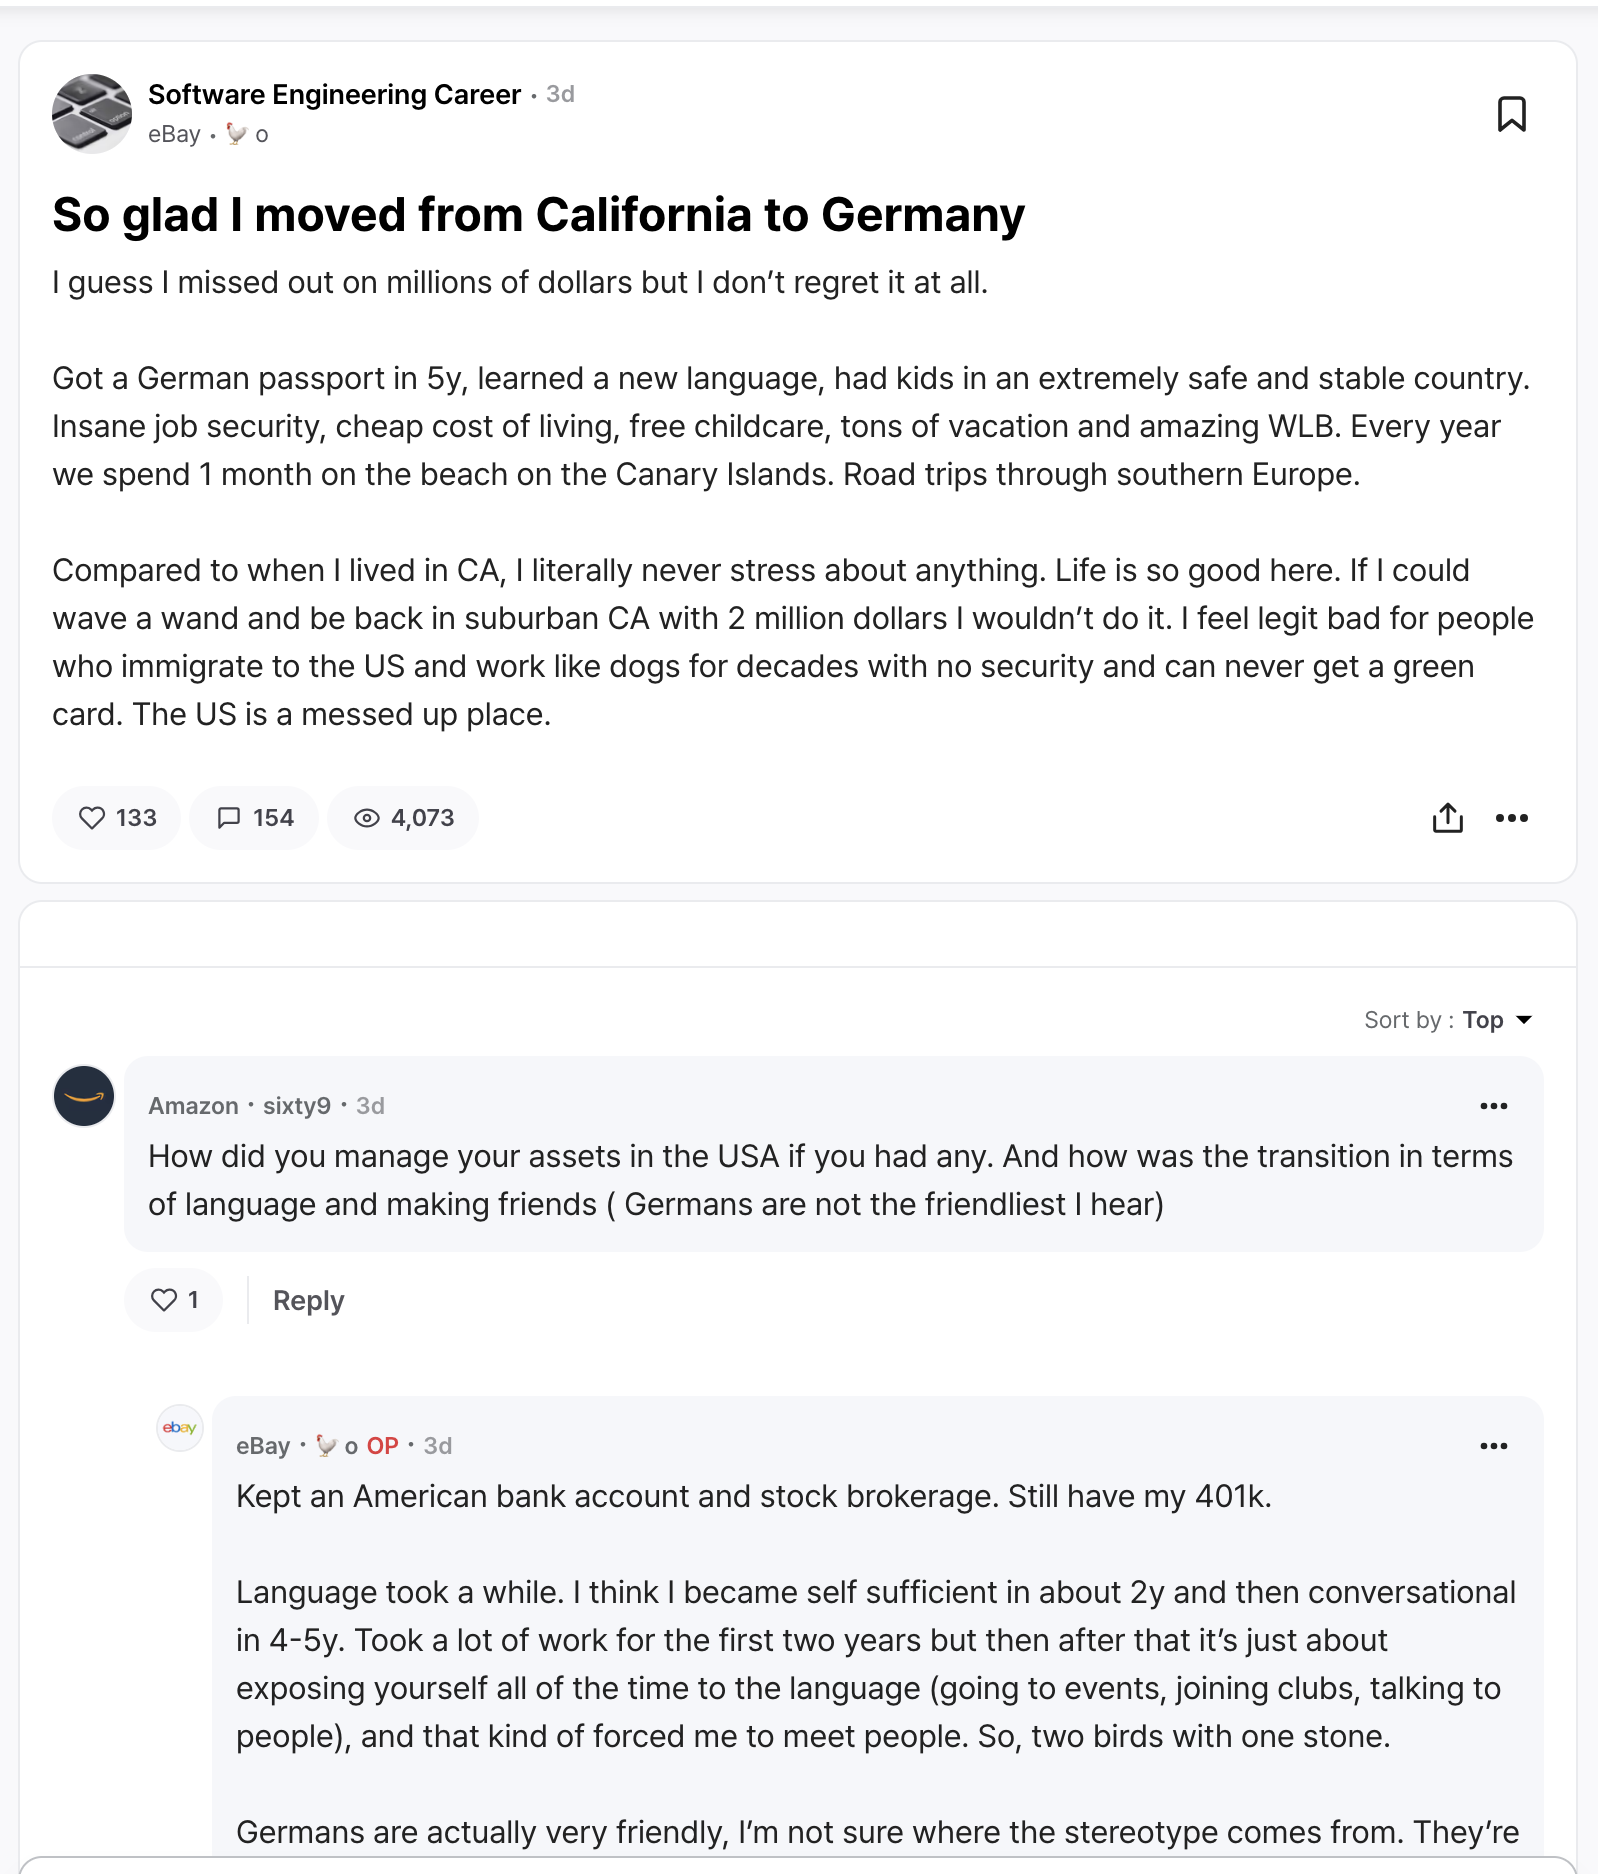This screenshot has width=1598, height=1874.
Task: Open sixty9's user profile
Action: click(296, 1106)
